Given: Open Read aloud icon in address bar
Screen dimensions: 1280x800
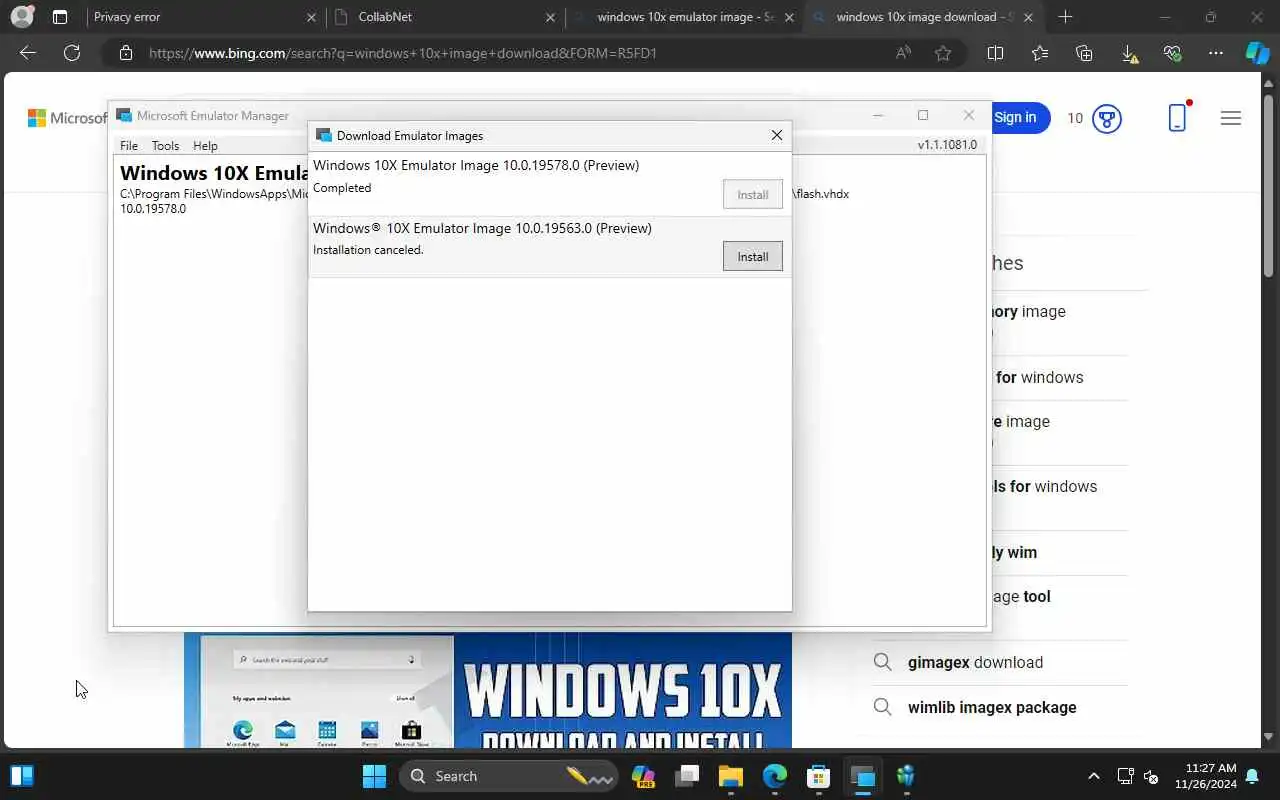Looking at the screenshot, I should click(903, 53).
